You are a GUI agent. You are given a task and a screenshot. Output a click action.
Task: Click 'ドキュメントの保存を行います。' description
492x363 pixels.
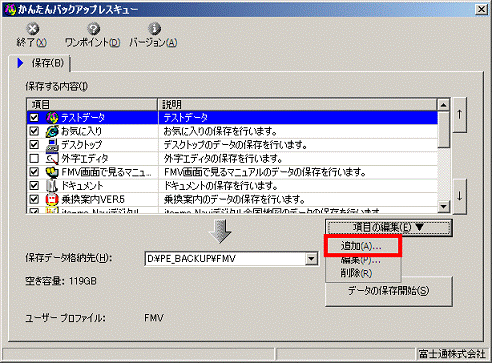221,186
